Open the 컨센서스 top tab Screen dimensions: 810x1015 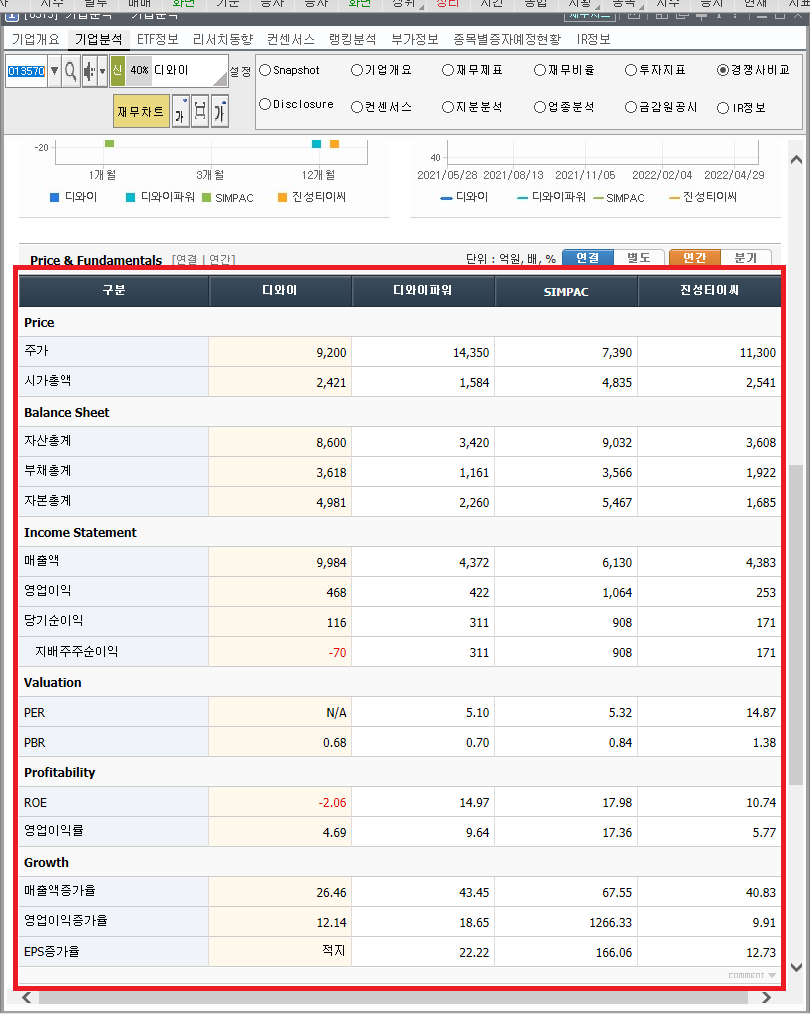[291, 39]
